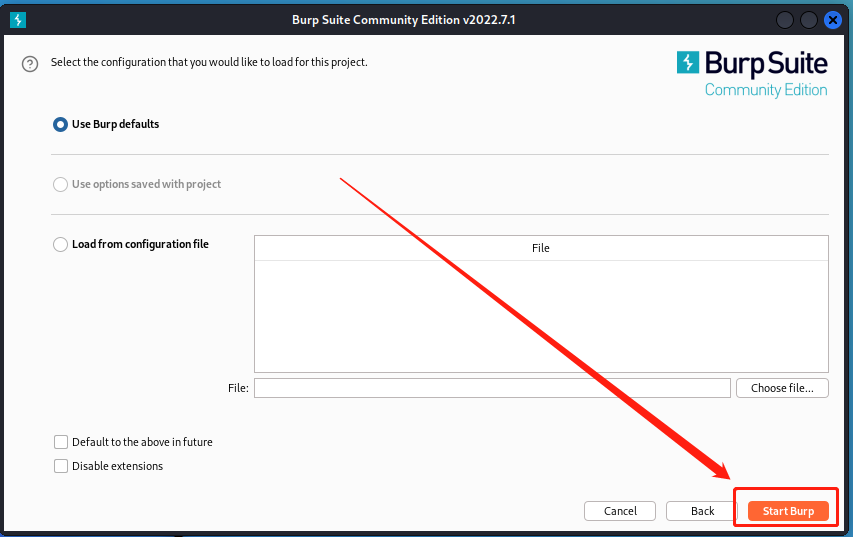Launch with the Start Burp button
The width and height of the screenshot is (853, 537).
point(788,511)
